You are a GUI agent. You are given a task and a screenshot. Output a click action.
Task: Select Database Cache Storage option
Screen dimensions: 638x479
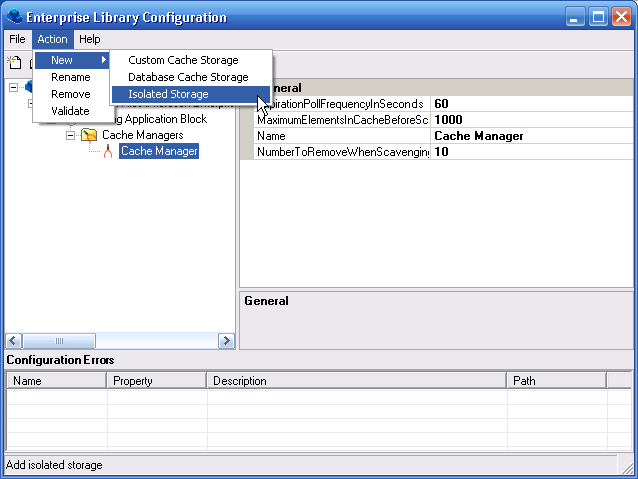coord(188,77)
